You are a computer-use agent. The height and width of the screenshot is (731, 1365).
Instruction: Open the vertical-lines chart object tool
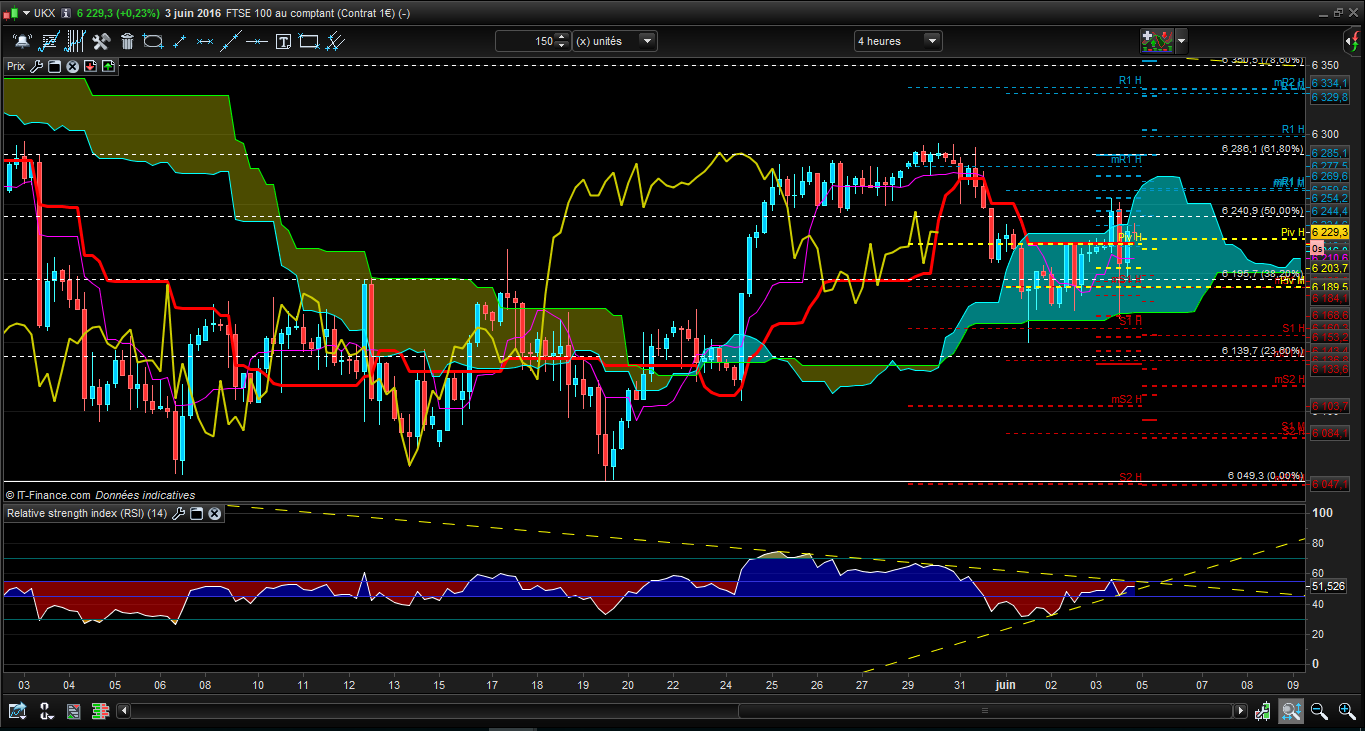coord(75,41)
